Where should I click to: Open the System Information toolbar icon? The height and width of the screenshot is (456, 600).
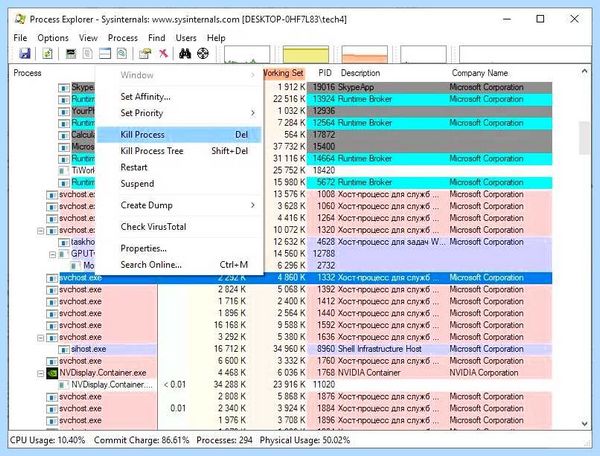click(x=71, y=54)
